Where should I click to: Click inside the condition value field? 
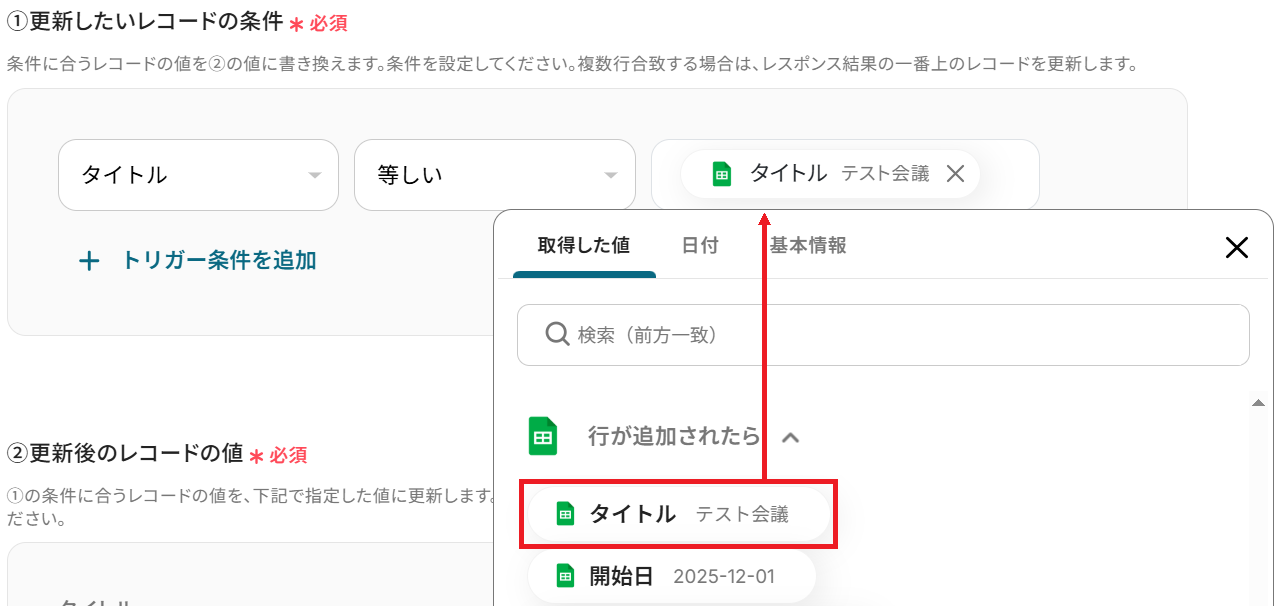coord(845,175)
